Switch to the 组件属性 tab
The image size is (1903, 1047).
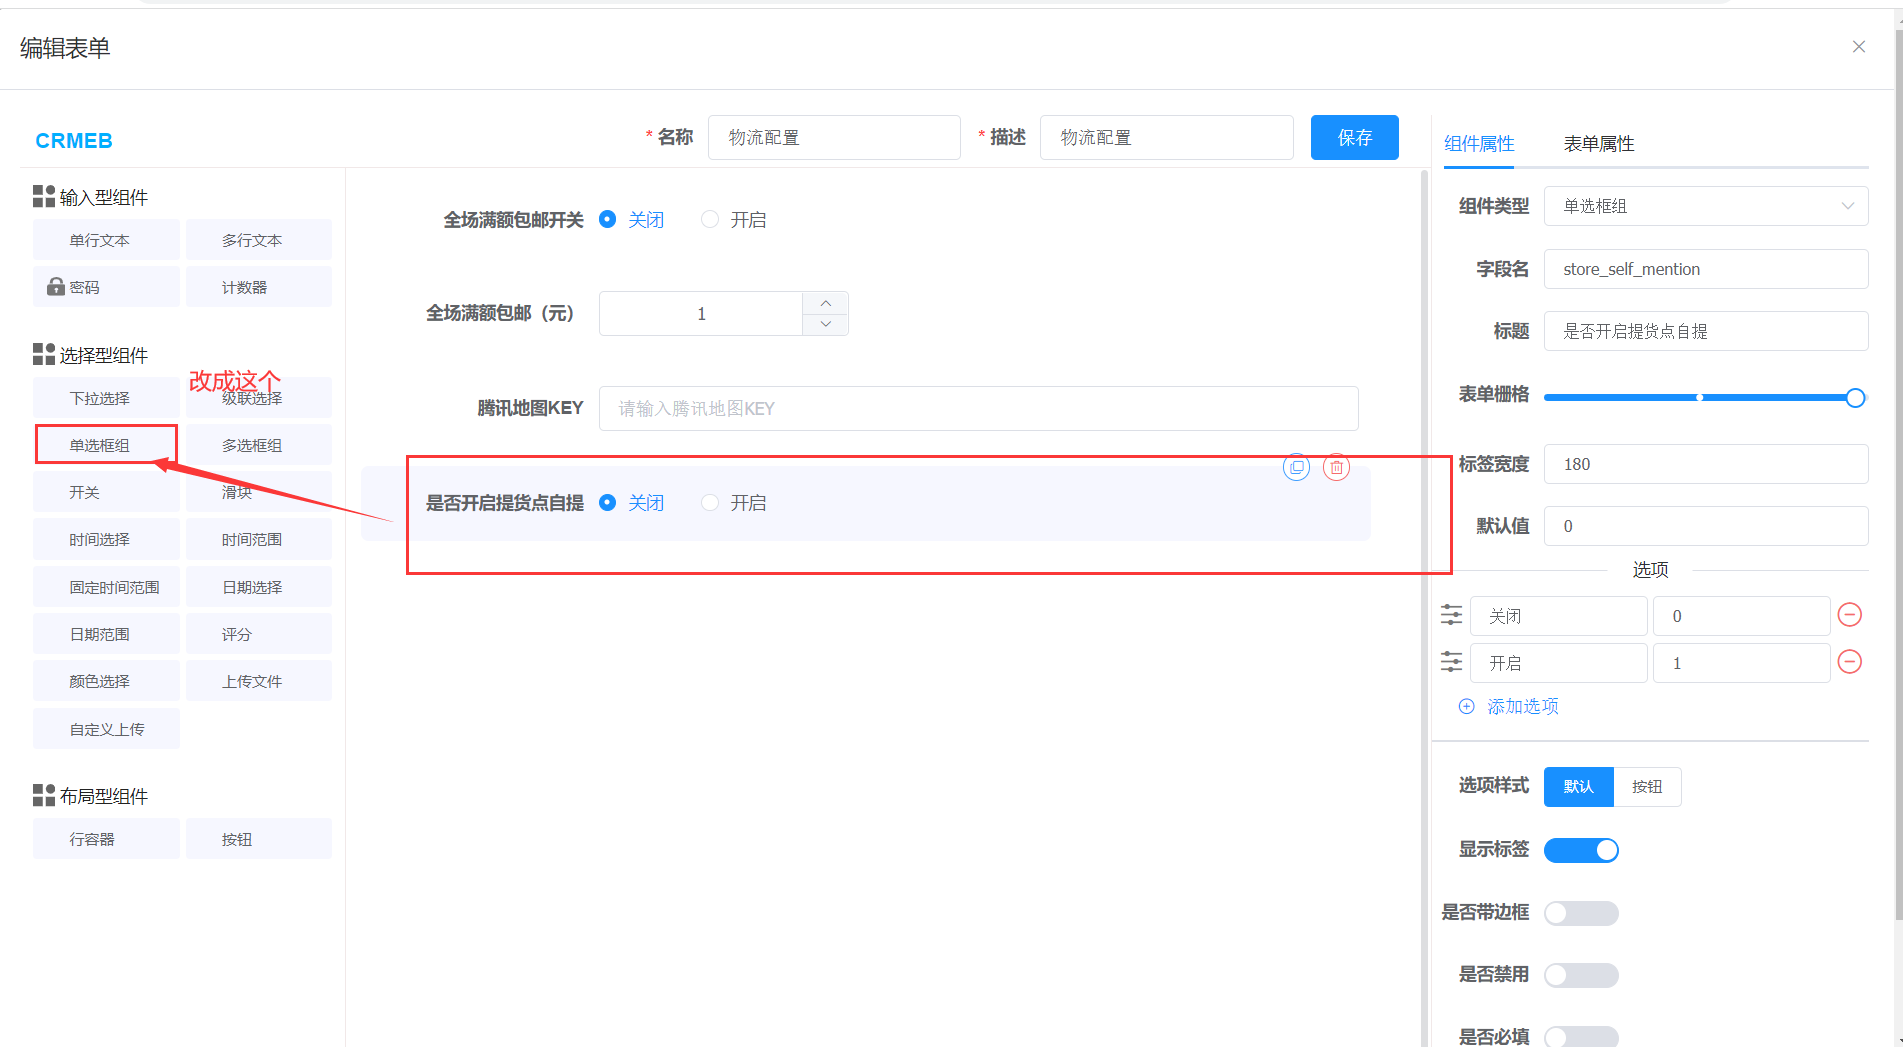1479,144
